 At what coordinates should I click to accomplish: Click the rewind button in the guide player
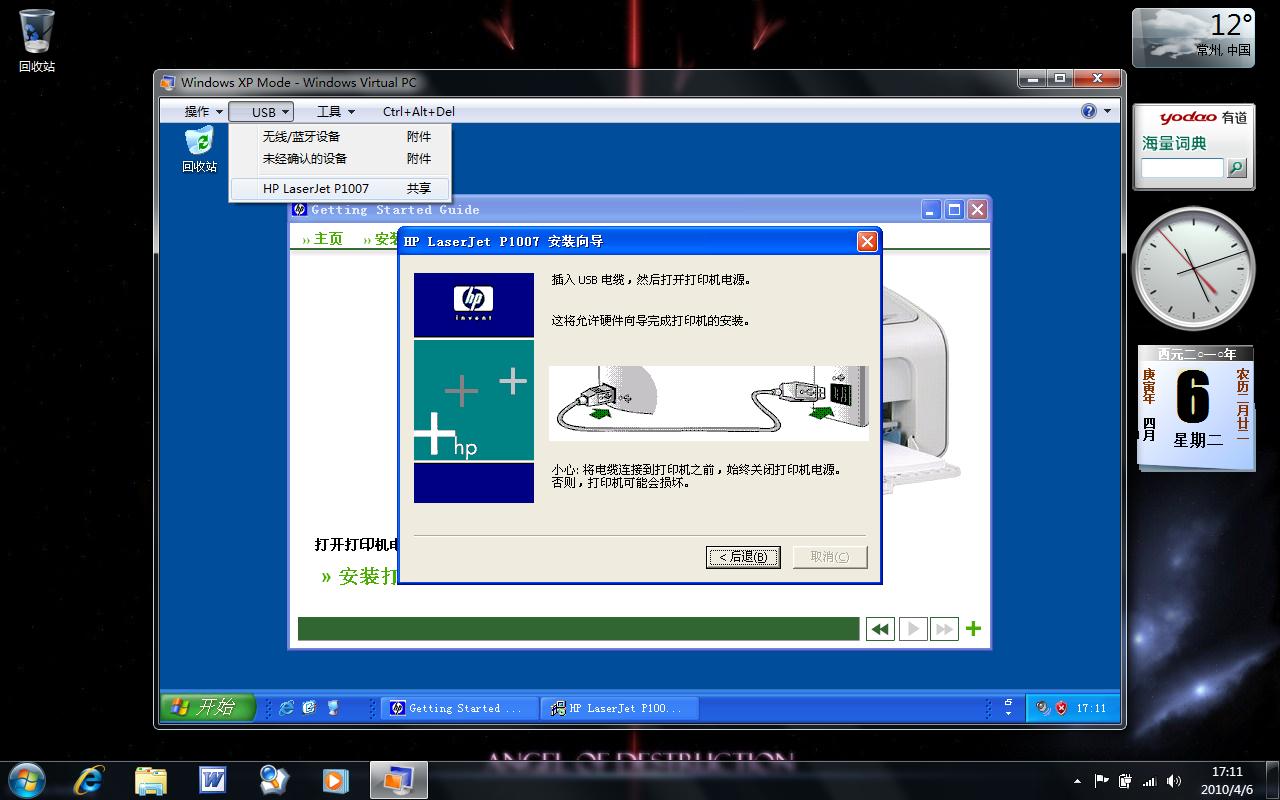point(880,629)
